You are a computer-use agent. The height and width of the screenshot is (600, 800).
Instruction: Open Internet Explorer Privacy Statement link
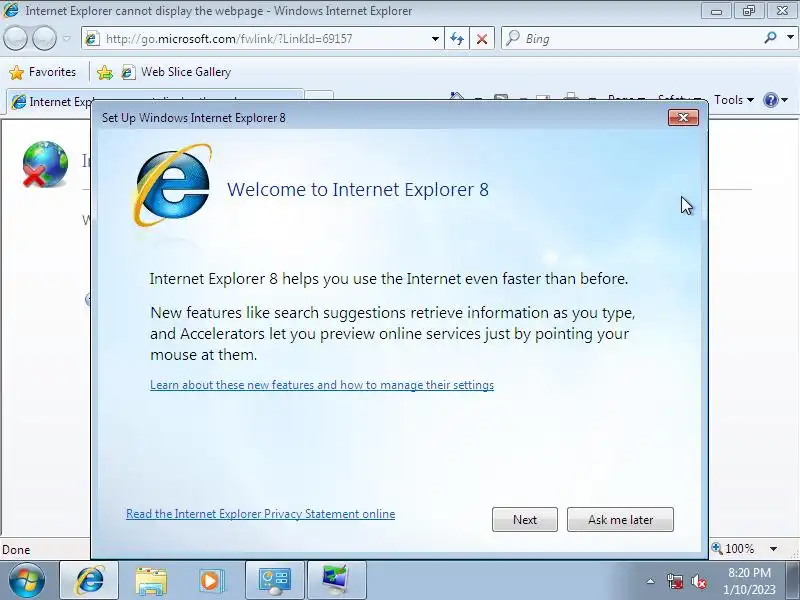[x=261, y=514]
